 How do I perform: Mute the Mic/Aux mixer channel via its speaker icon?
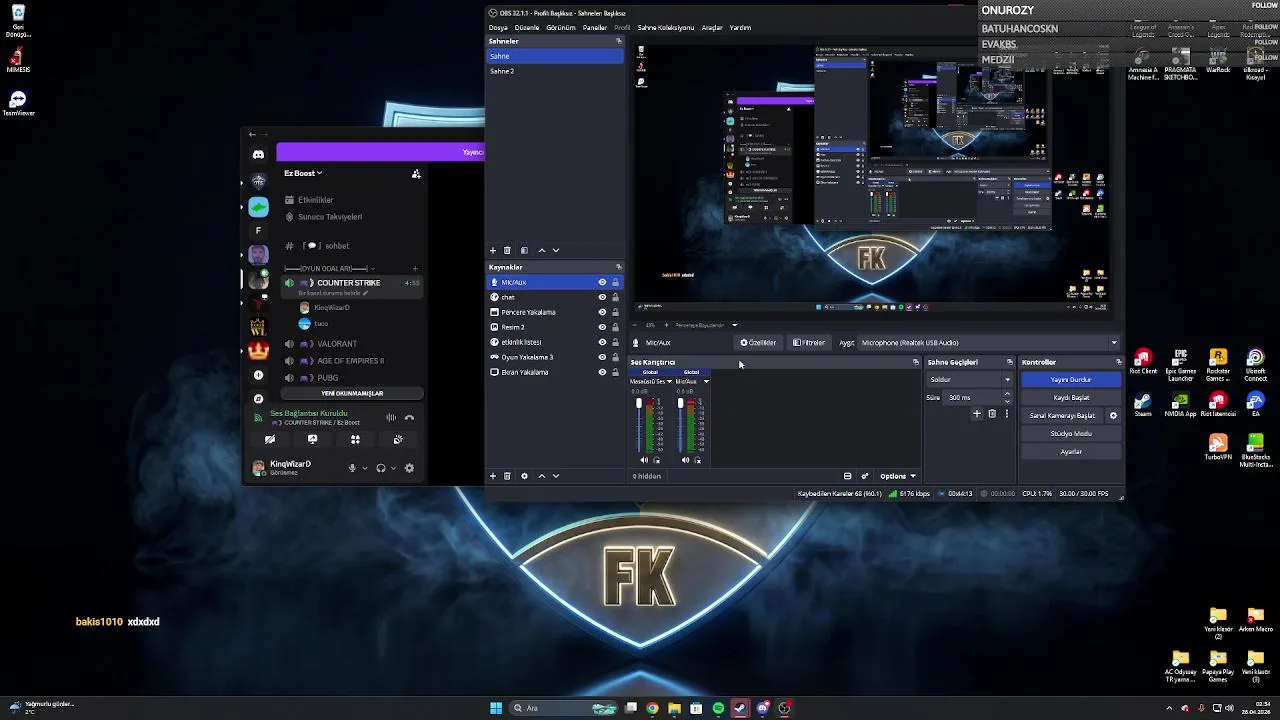(x=685, y=460)
